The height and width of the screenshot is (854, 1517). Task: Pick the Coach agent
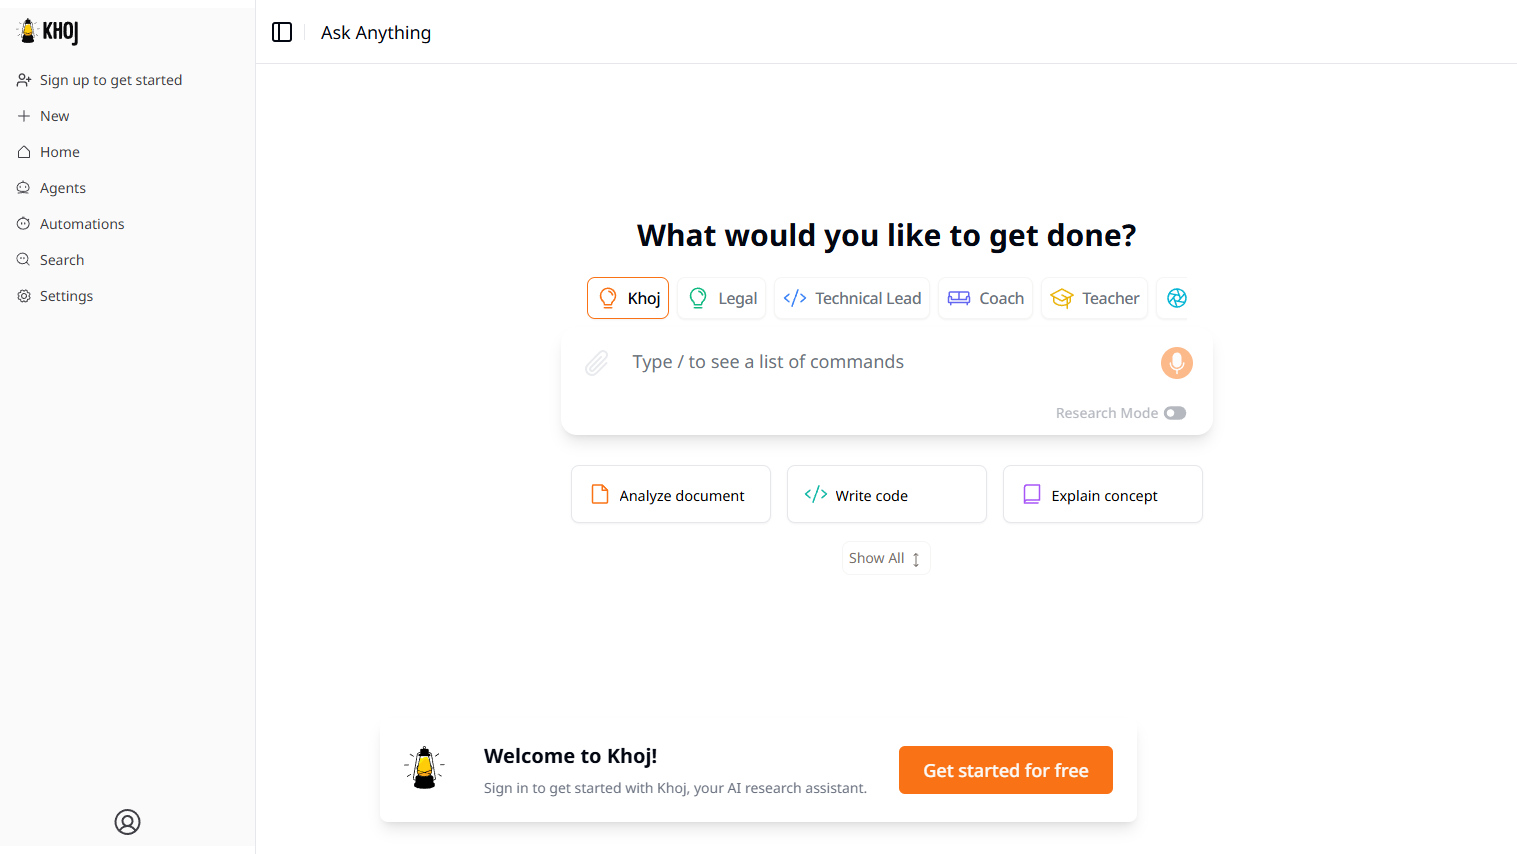(985, 298)
